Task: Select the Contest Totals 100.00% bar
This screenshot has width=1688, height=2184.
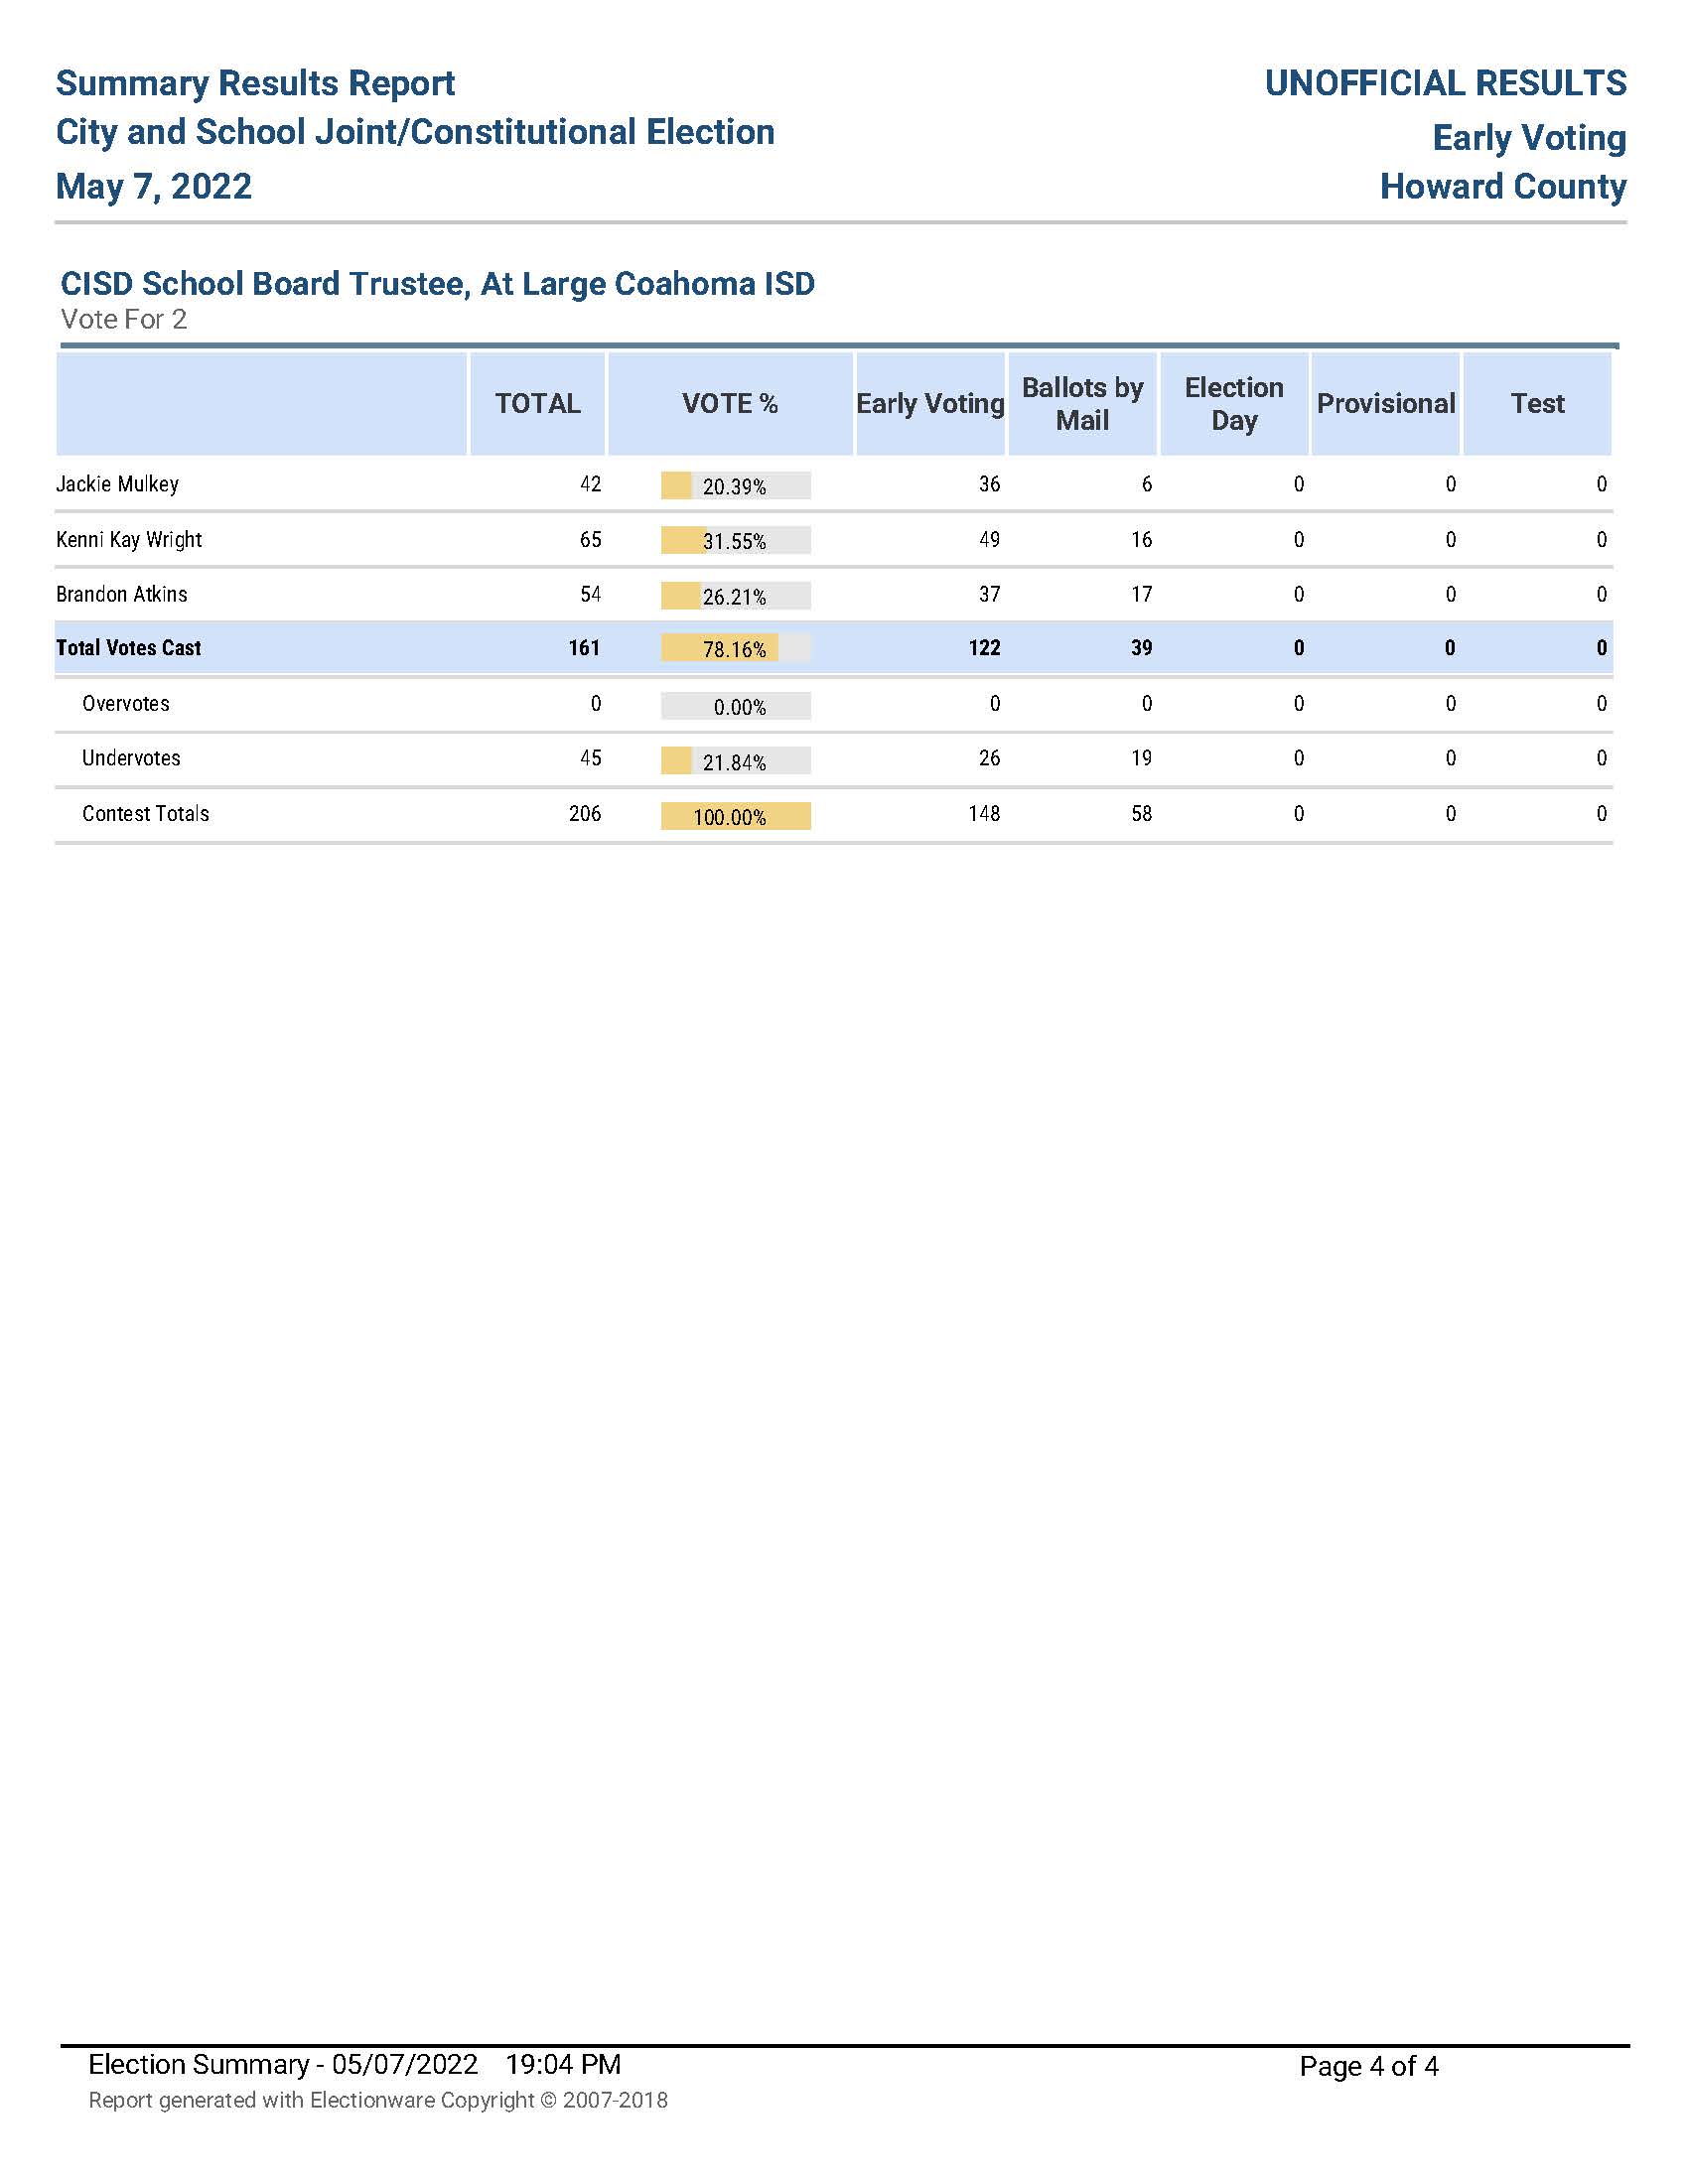Action: click(x=735, y=817)
